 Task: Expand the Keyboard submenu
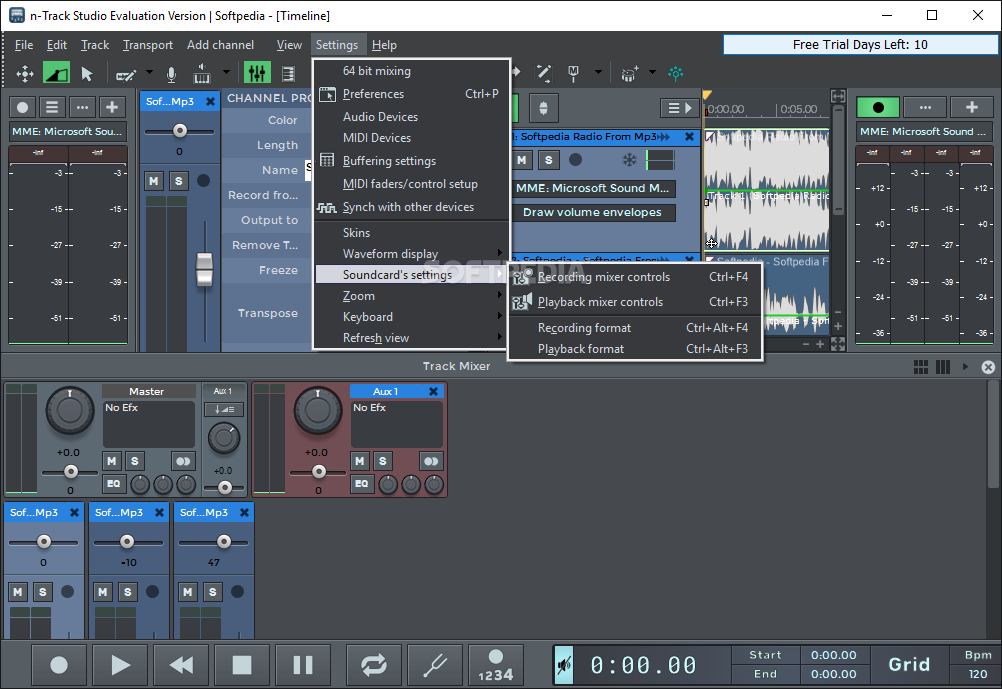tap(411, 317)
